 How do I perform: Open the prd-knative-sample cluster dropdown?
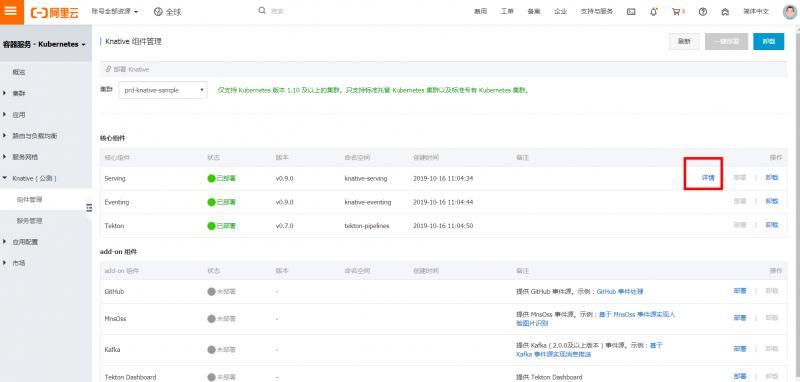tap(163, 90)
